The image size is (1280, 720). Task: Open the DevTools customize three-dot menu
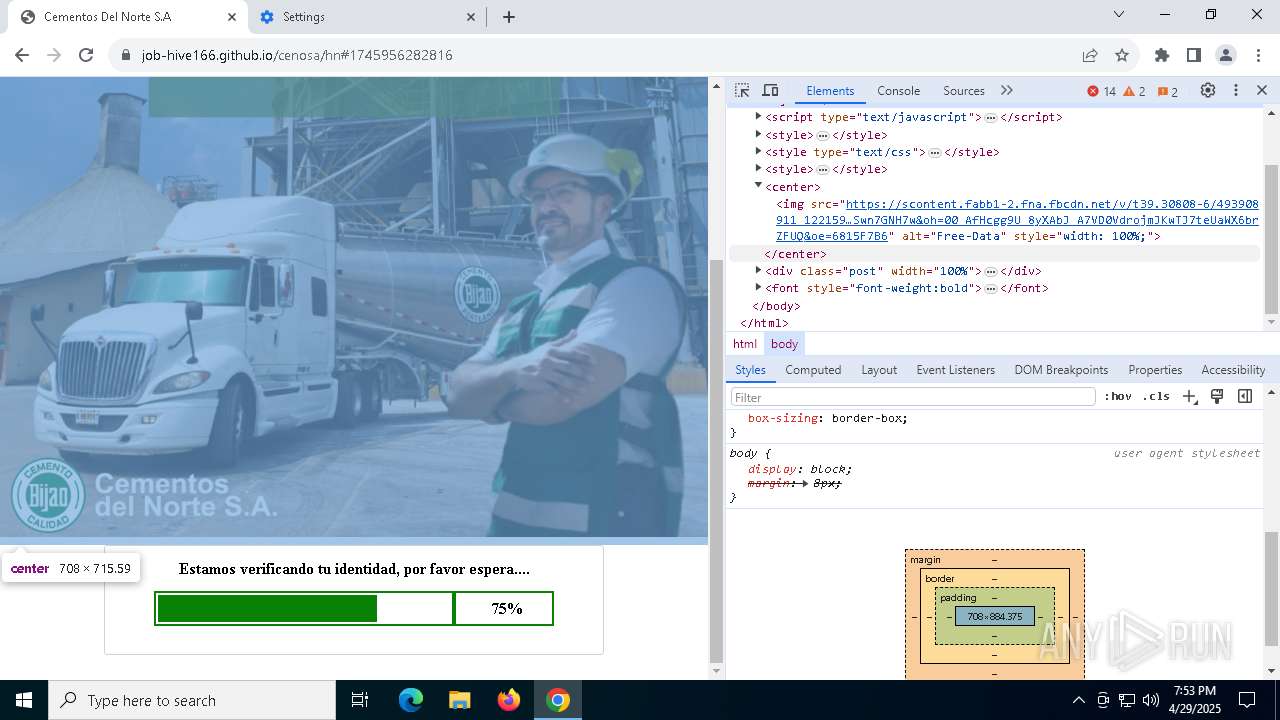coord(1236,90)
